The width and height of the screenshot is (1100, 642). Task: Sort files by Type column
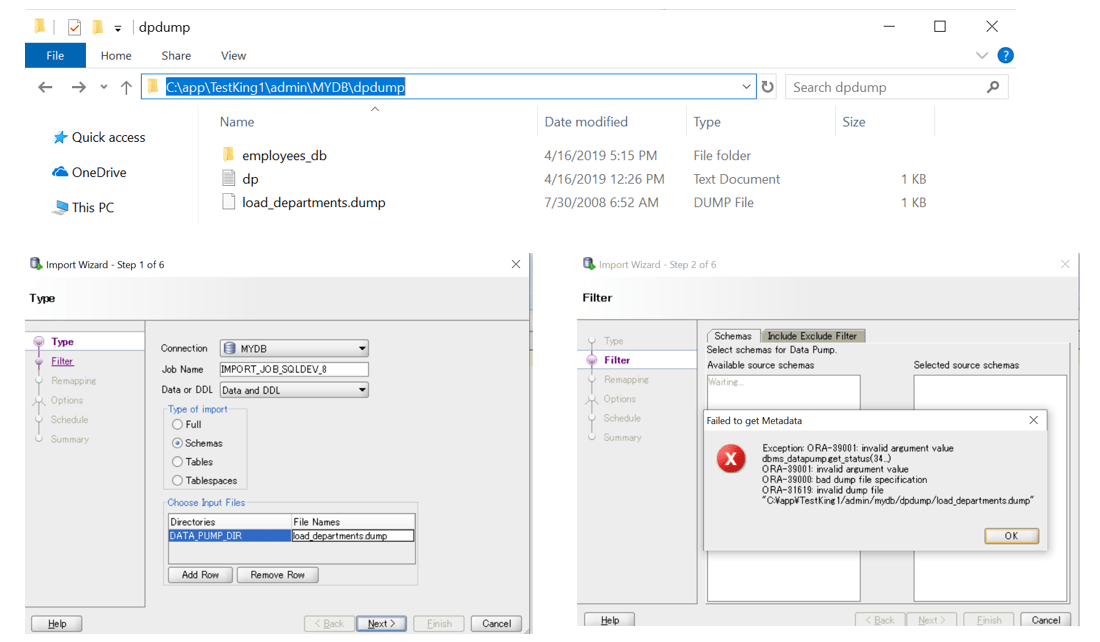706,122
